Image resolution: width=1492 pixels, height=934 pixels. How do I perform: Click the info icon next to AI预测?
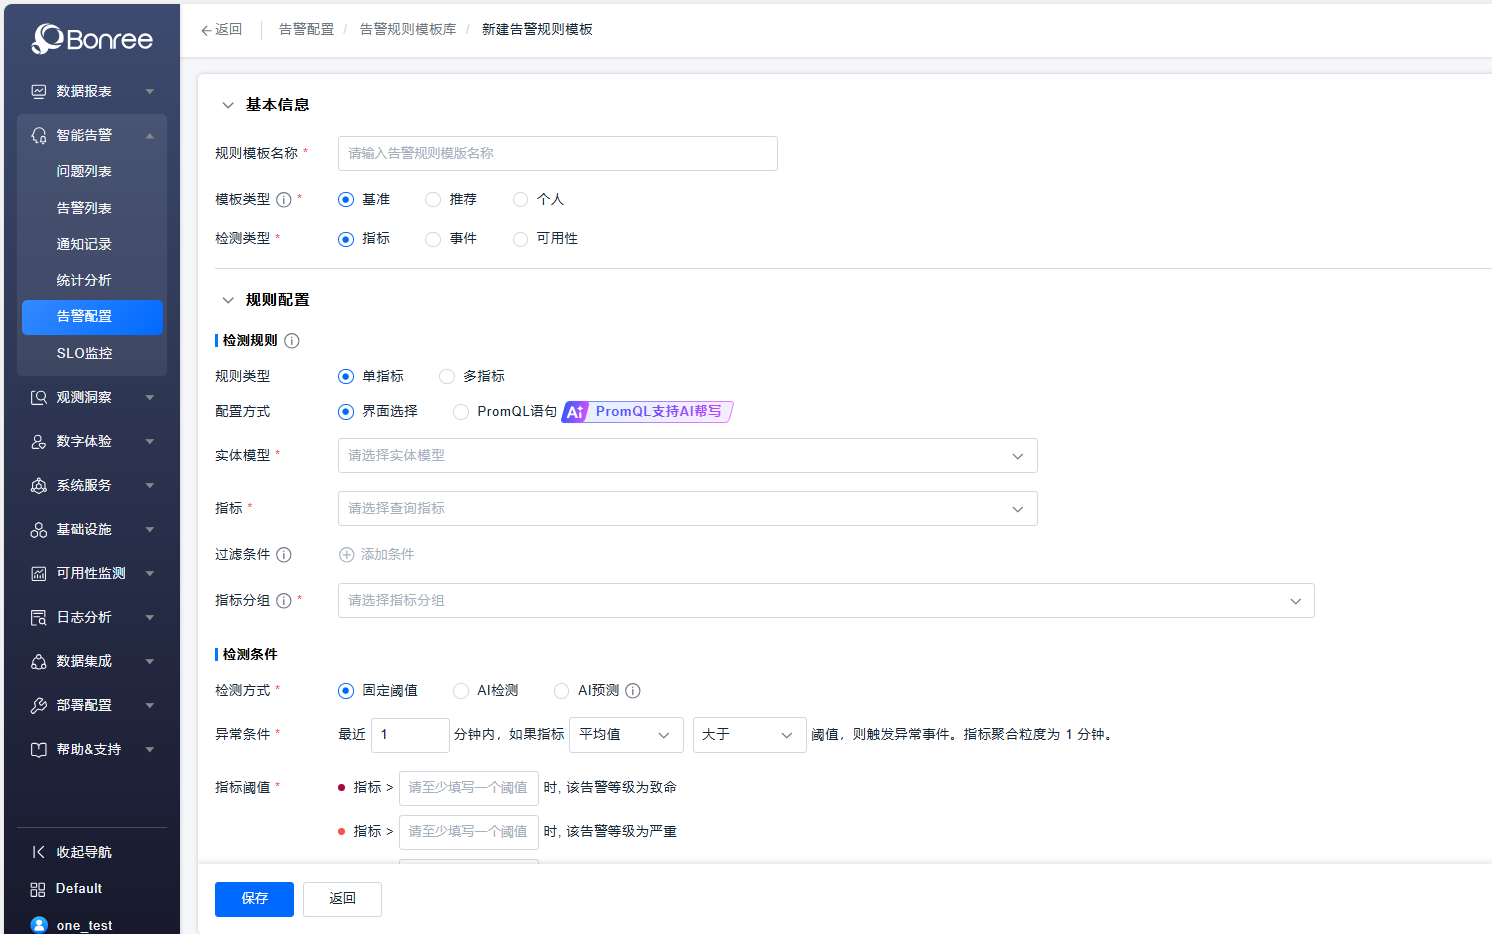633,691
